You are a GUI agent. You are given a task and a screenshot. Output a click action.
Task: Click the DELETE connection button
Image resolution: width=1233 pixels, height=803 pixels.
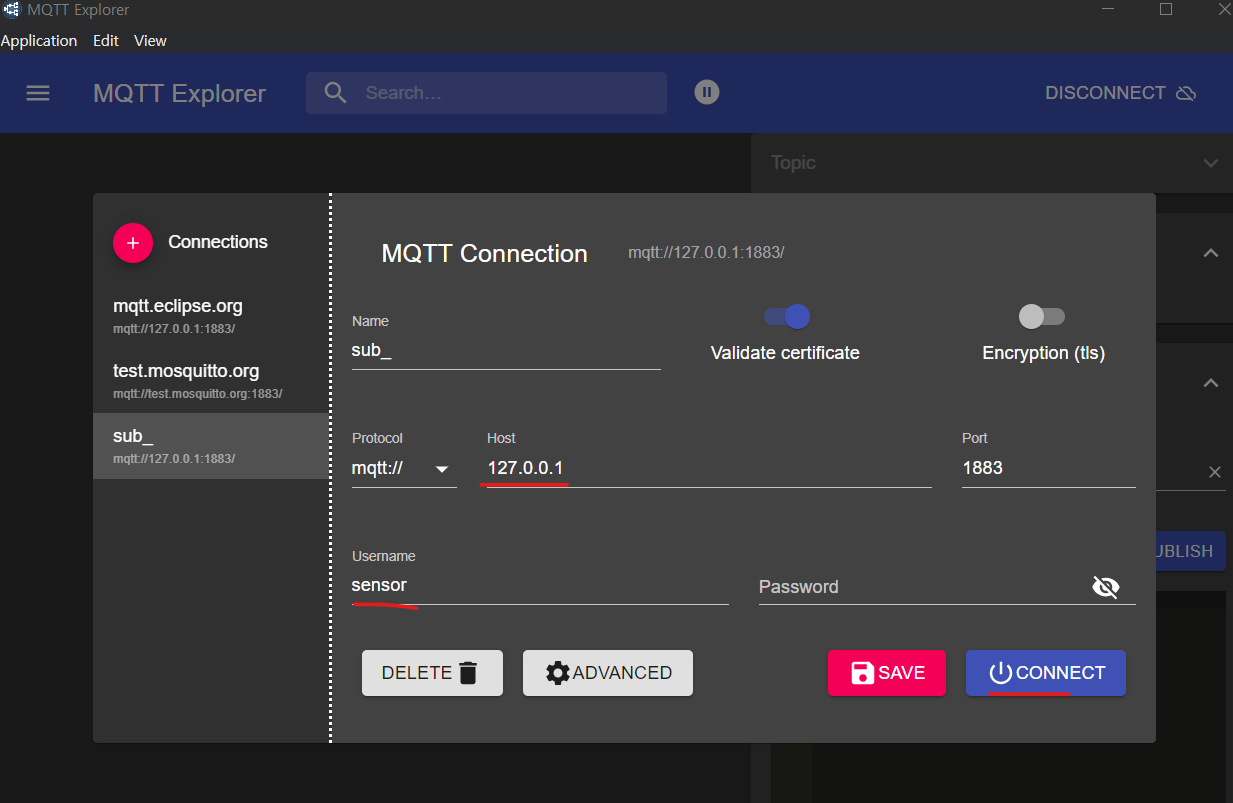(432, 673)
